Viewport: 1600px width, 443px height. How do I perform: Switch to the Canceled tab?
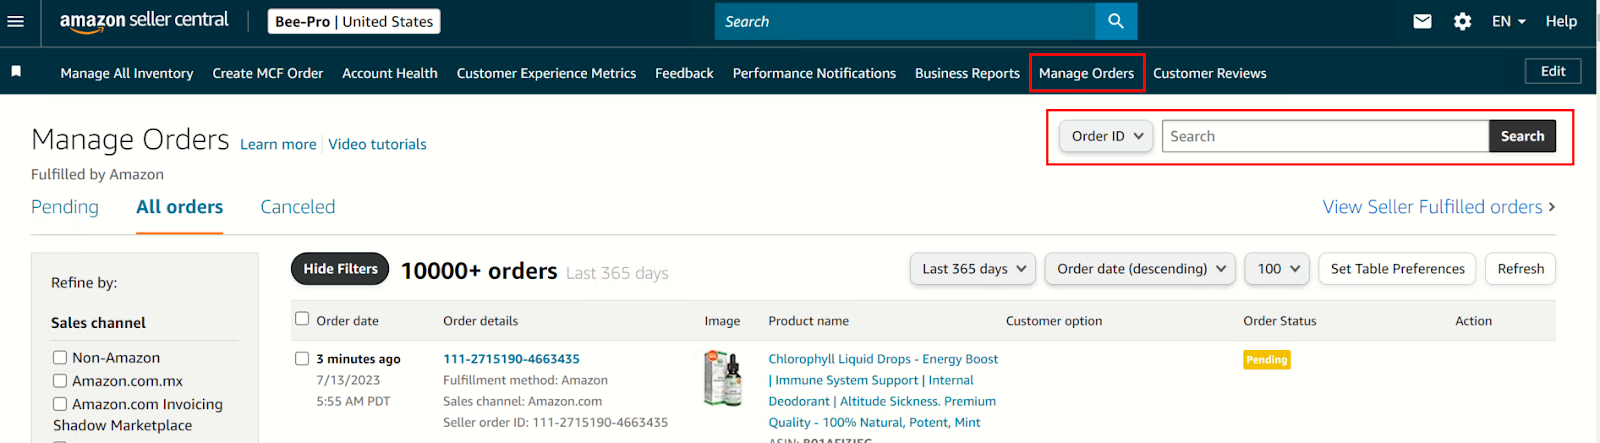(x=298, y=207)
